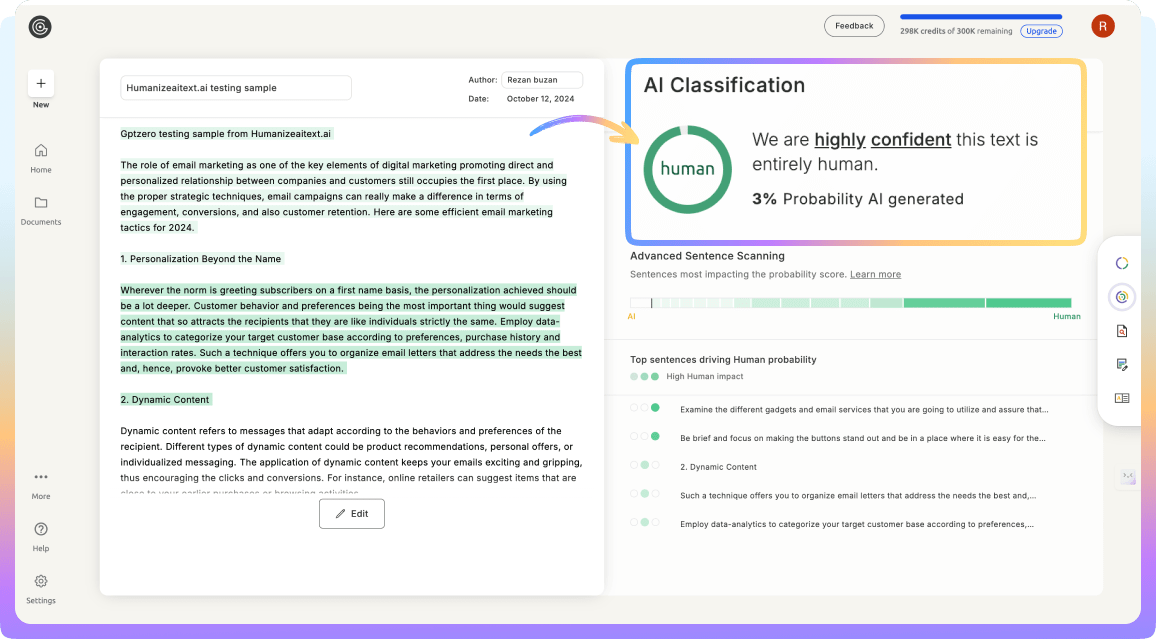The height and width of the screenshot is (639, 1156).
Task: Open the writing feedback pencil icon
Action: coord(1121,364)
